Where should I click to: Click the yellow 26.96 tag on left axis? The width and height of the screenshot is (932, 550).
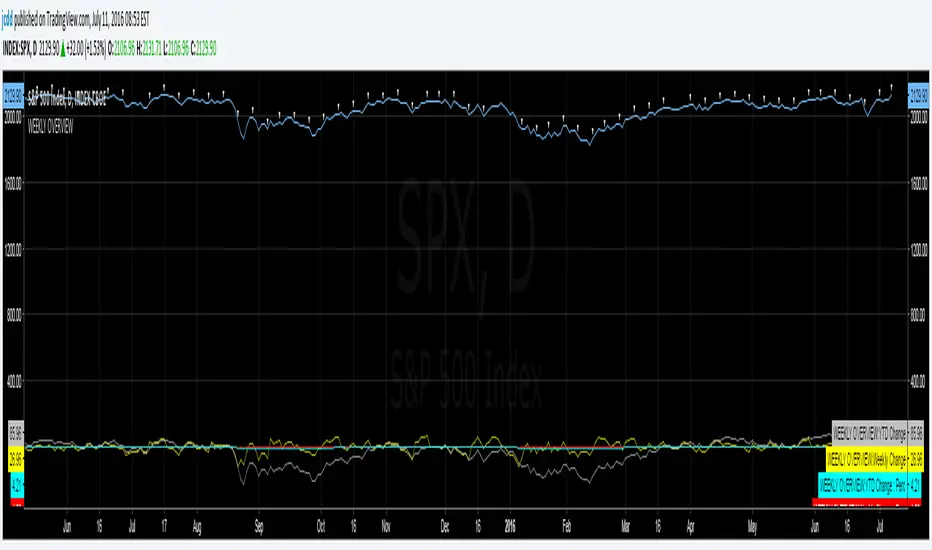[x=15, y=459]
